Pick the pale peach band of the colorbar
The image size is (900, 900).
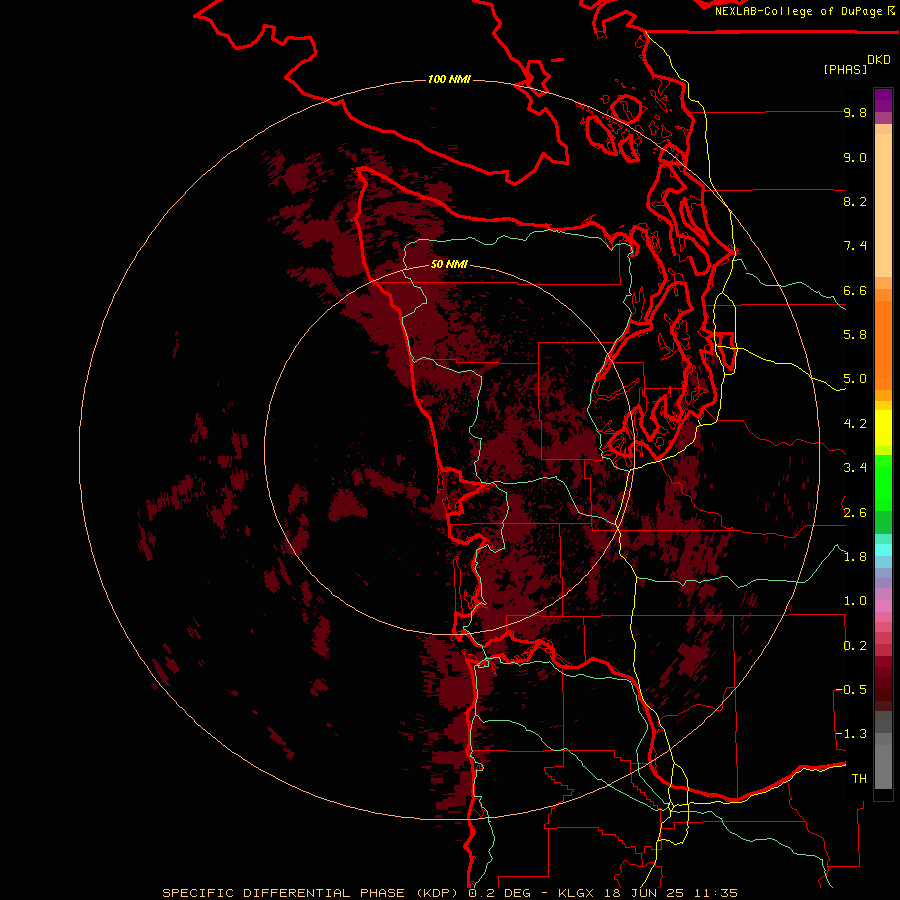883,207
